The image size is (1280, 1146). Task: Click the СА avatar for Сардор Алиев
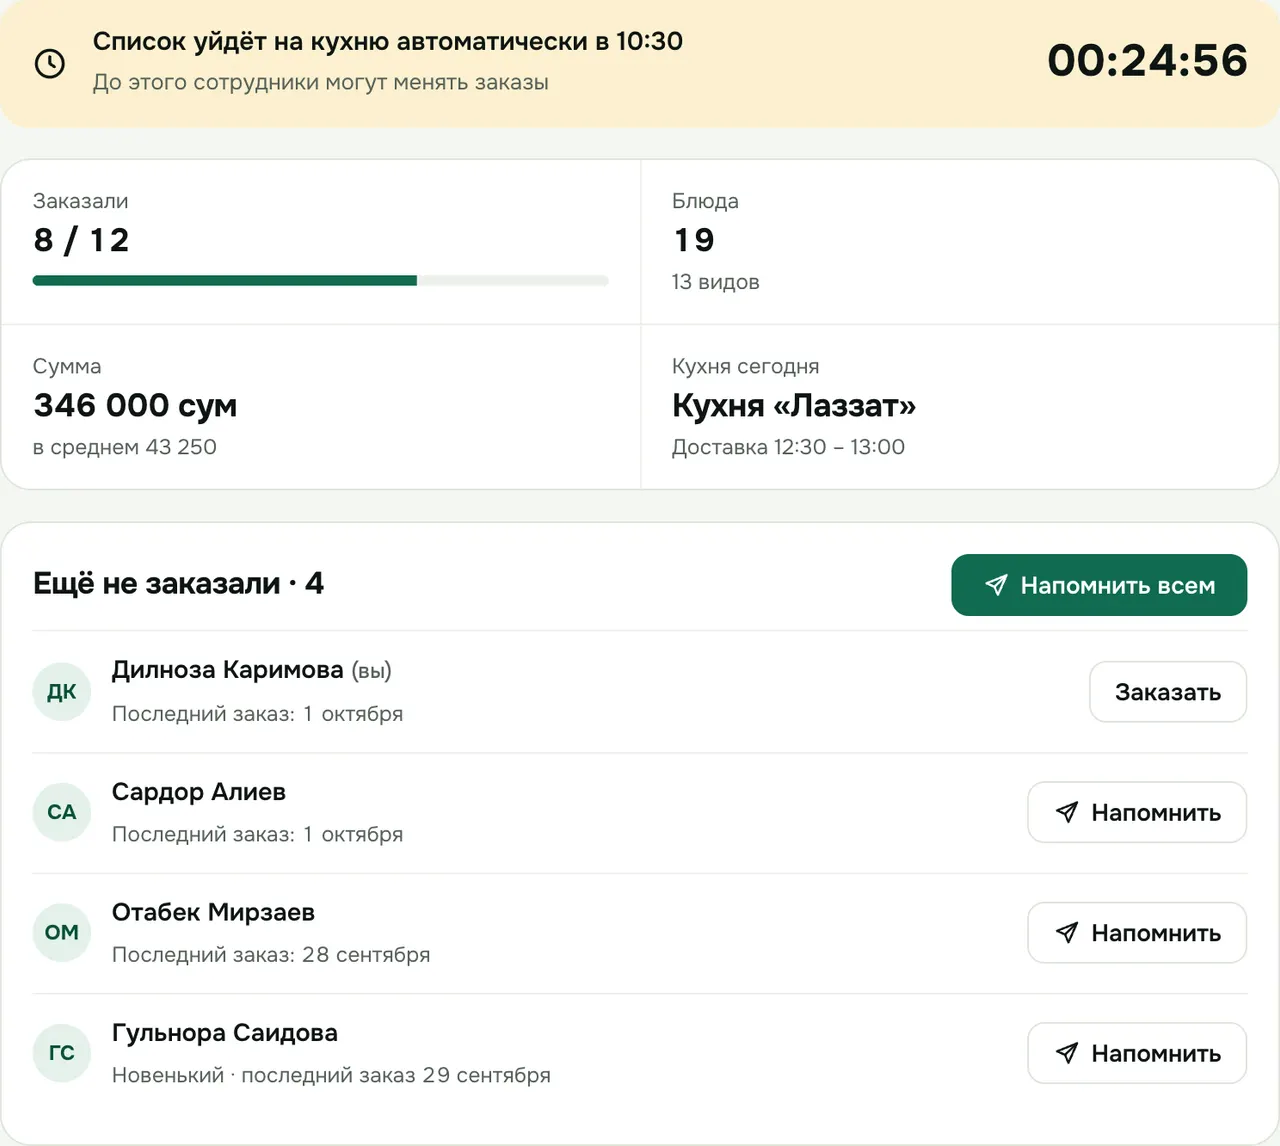pos(62,812)
